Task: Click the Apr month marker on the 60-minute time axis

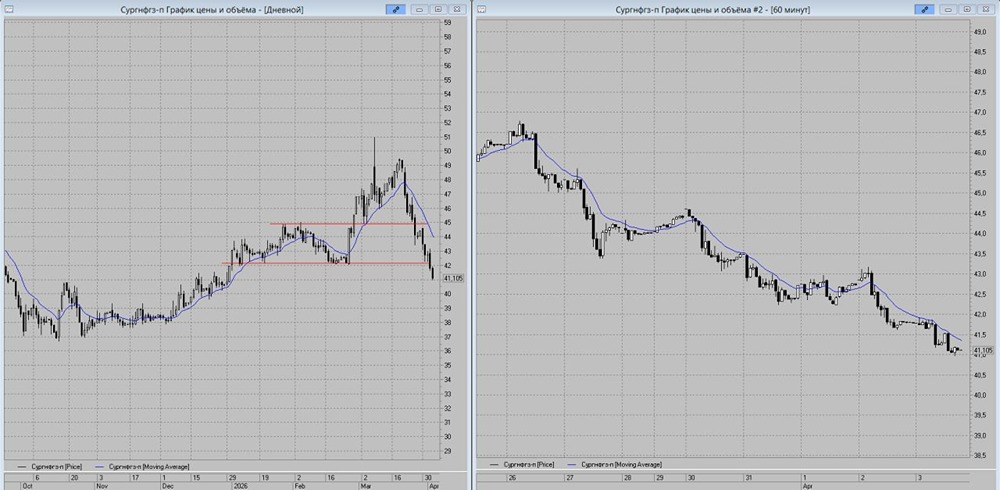Action: pyautogui.click(x=807, y=485)
